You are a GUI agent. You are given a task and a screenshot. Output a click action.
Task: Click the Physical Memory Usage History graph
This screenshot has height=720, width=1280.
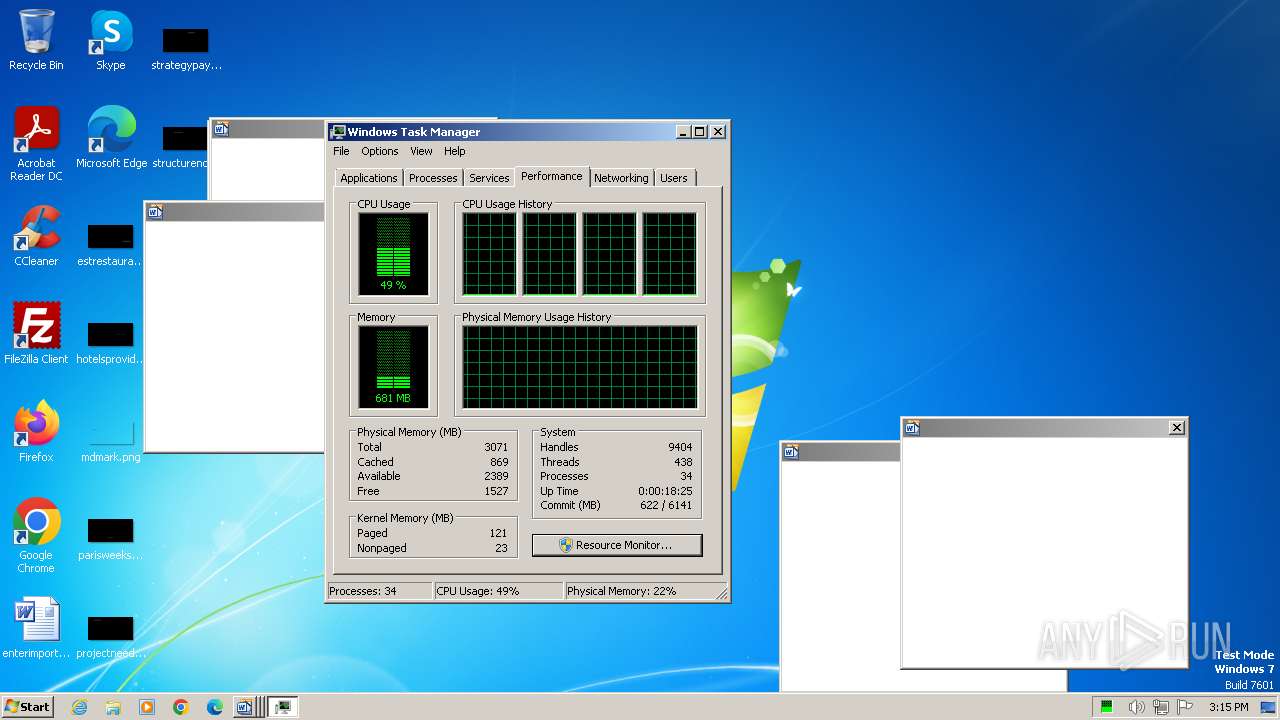click(580, 367)
